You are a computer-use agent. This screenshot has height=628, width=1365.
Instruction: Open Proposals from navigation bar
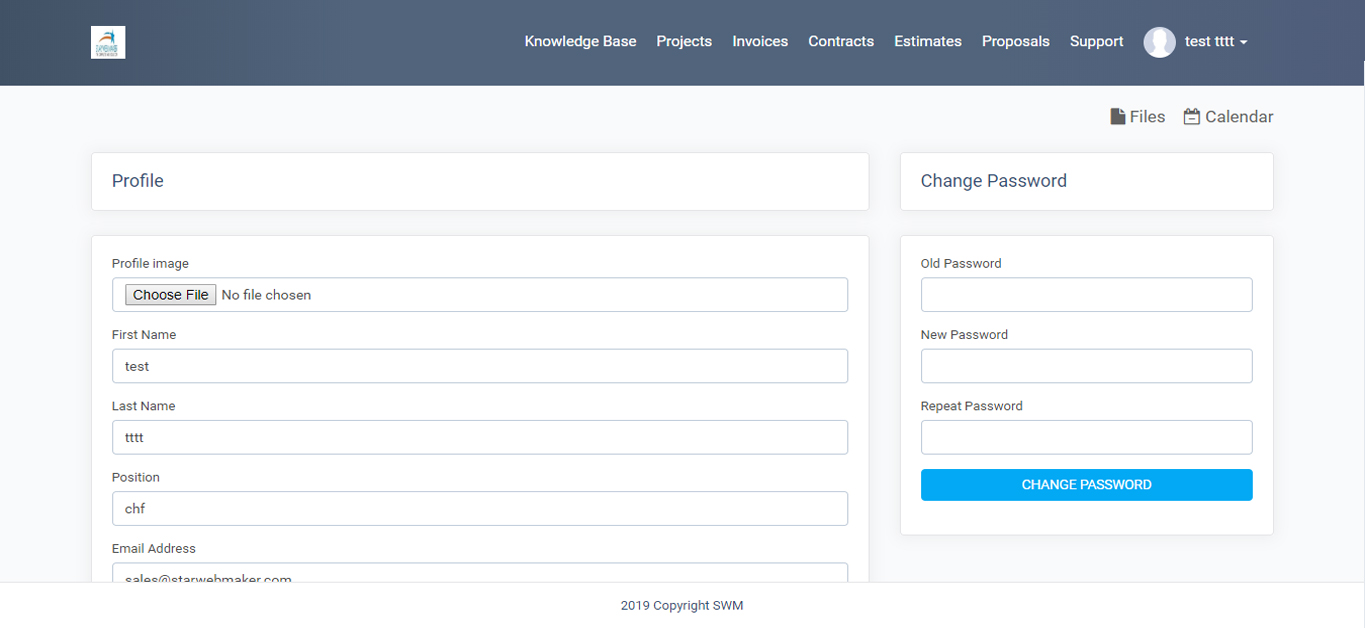pos(1015,42)
